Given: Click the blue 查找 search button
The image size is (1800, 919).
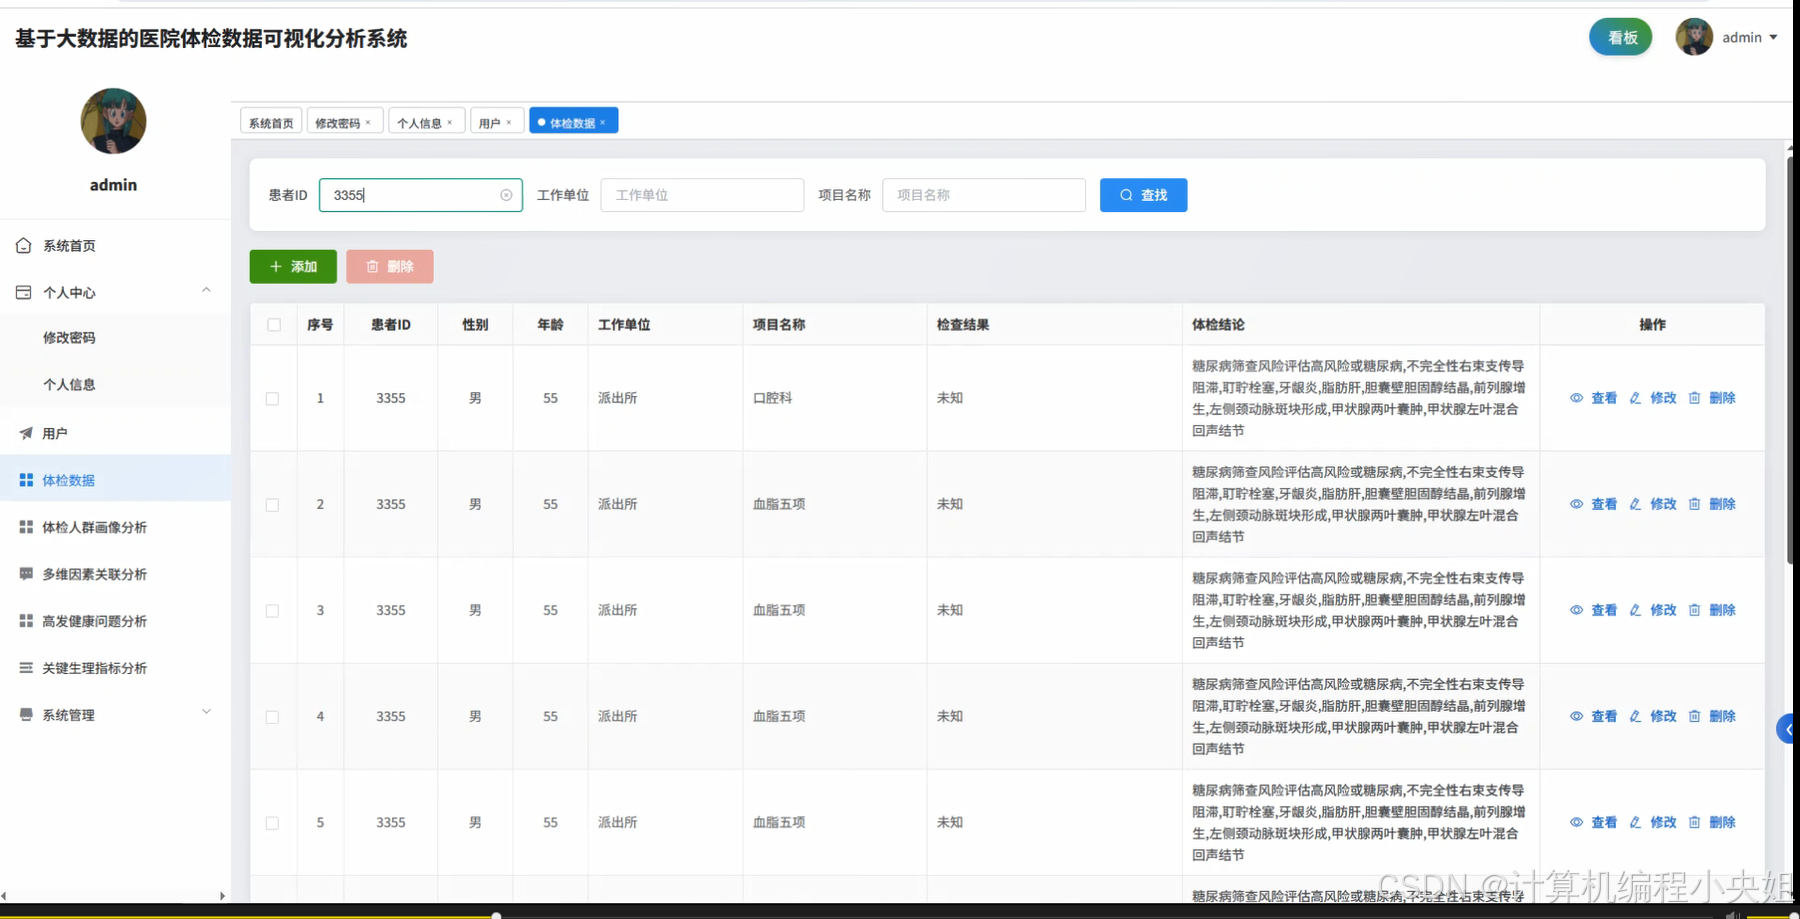Looking at the screenshot, I should tap(1143, 195).
